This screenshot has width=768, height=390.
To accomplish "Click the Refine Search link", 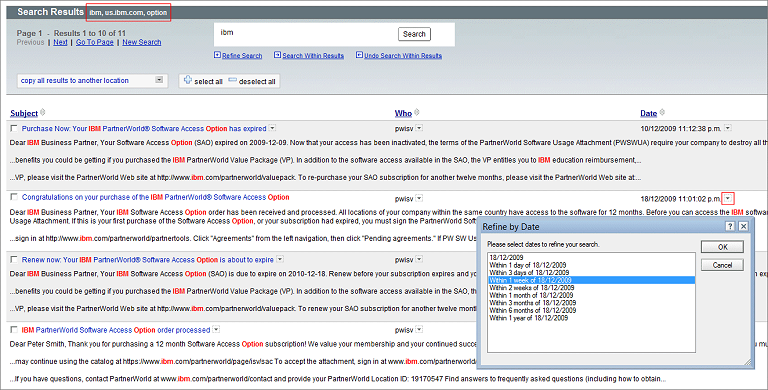I will pos(242,56).
